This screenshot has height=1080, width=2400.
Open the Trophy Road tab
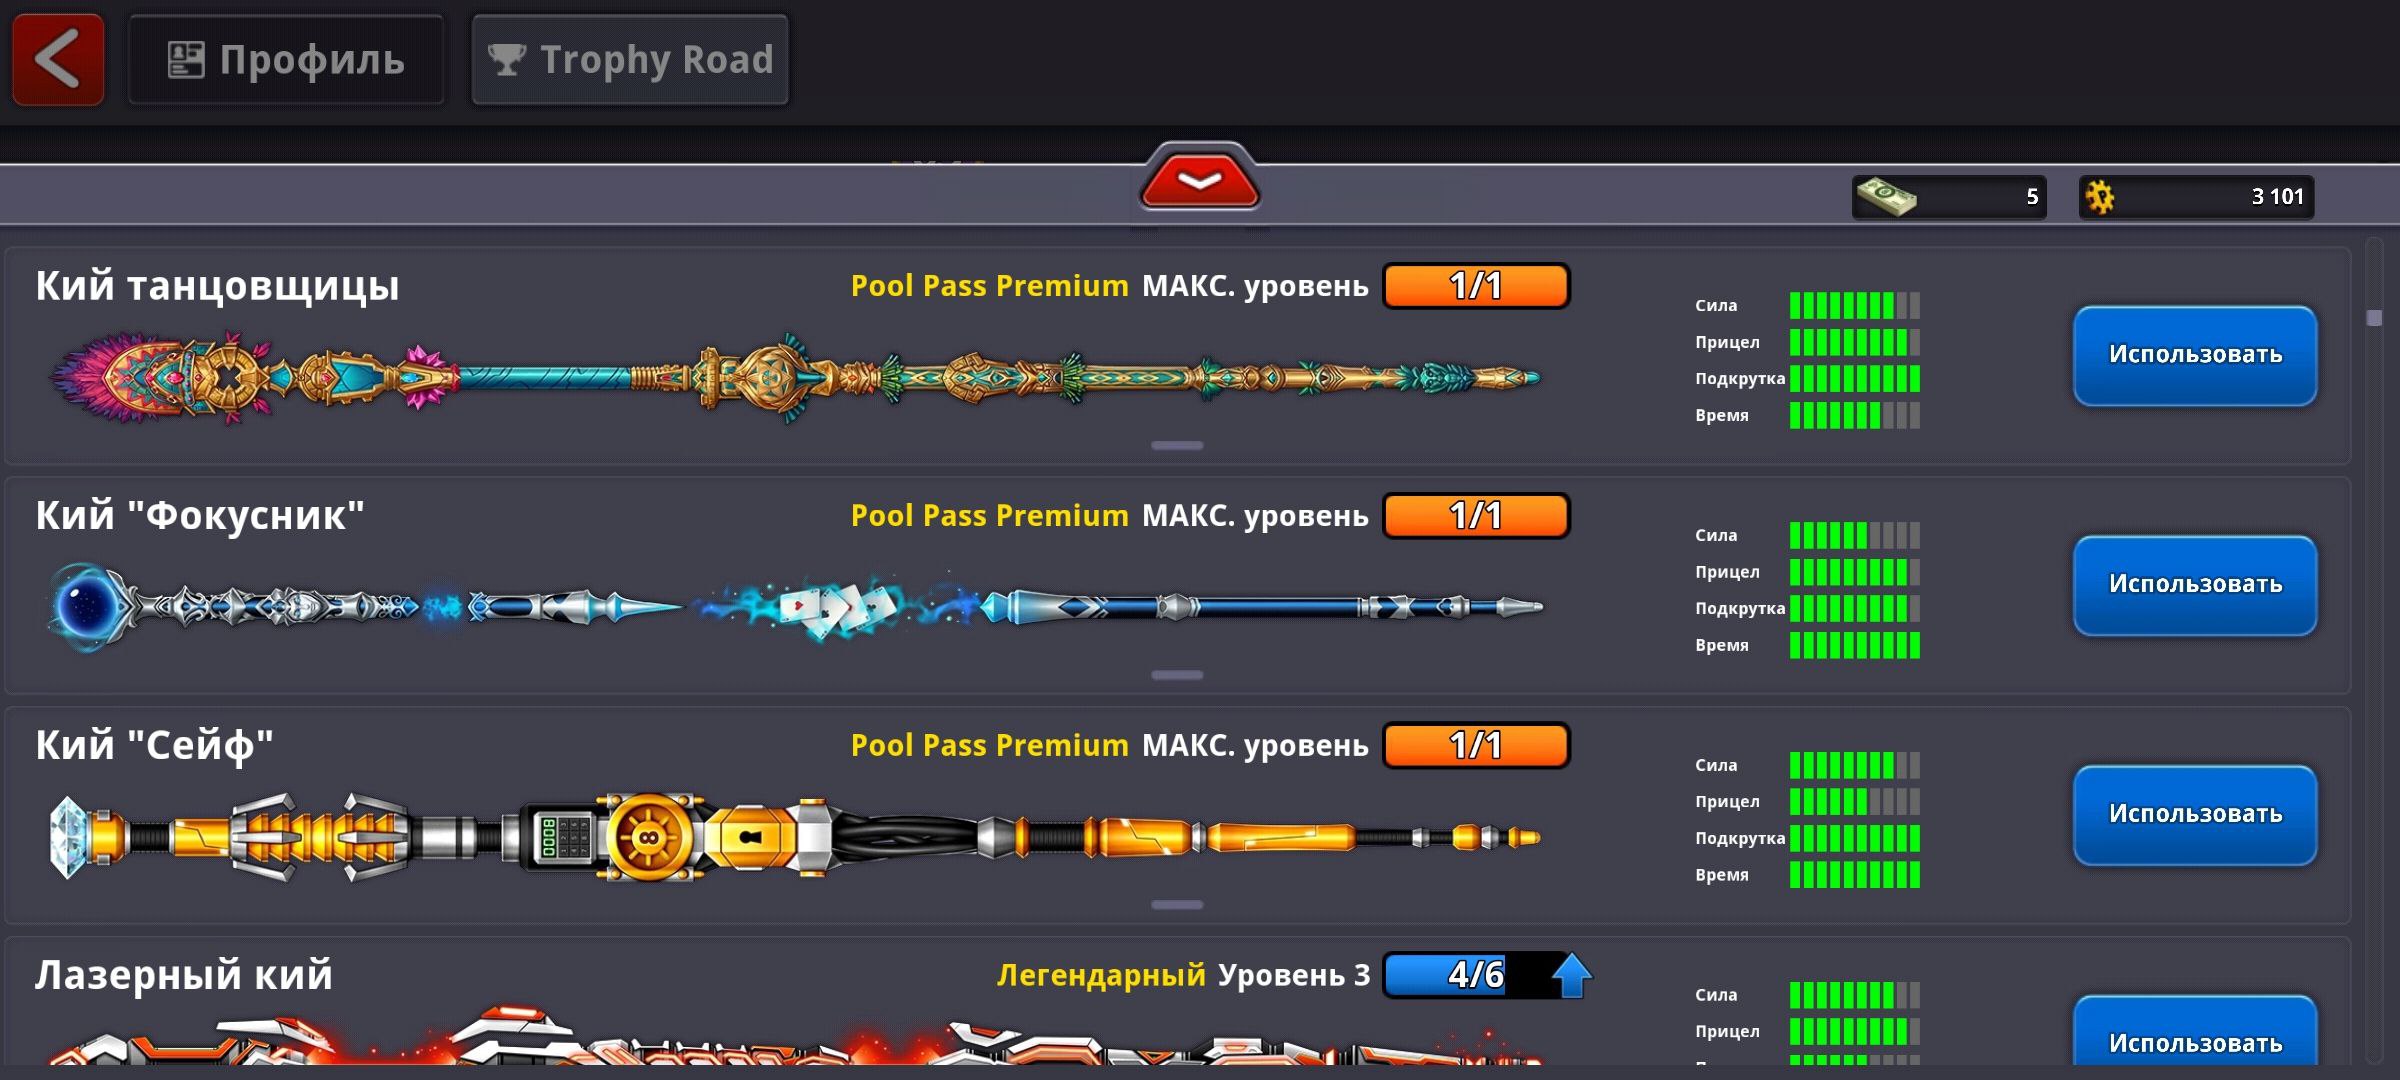(x=630, y=60)
